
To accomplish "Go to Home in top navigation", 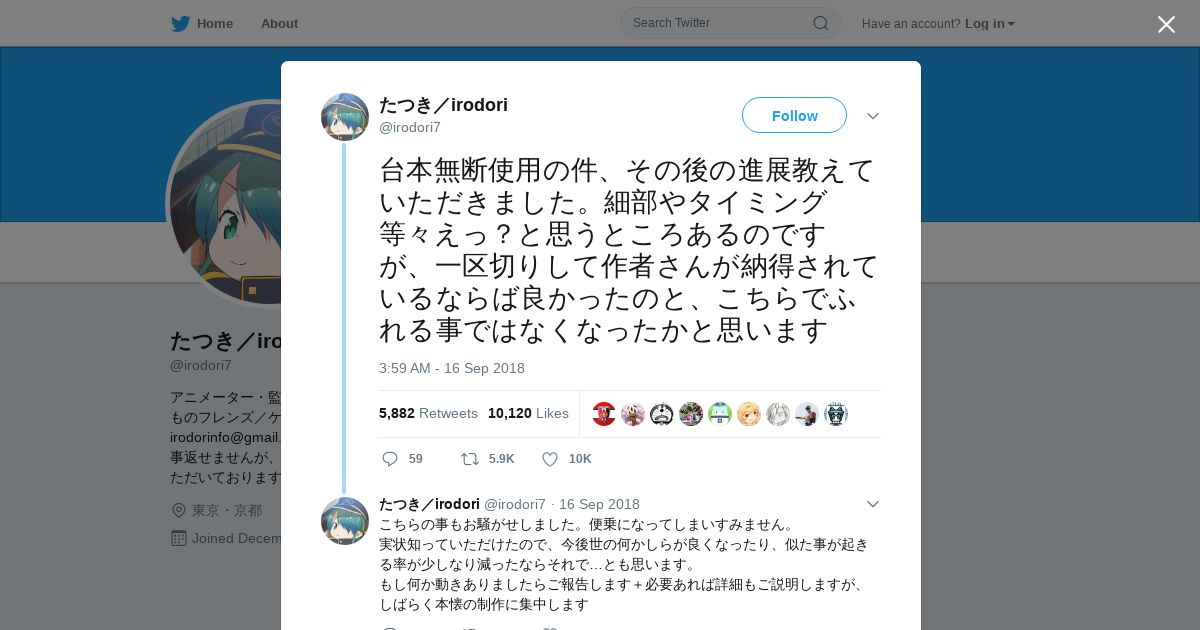I will pyautogui.click(x=215, y=23).
